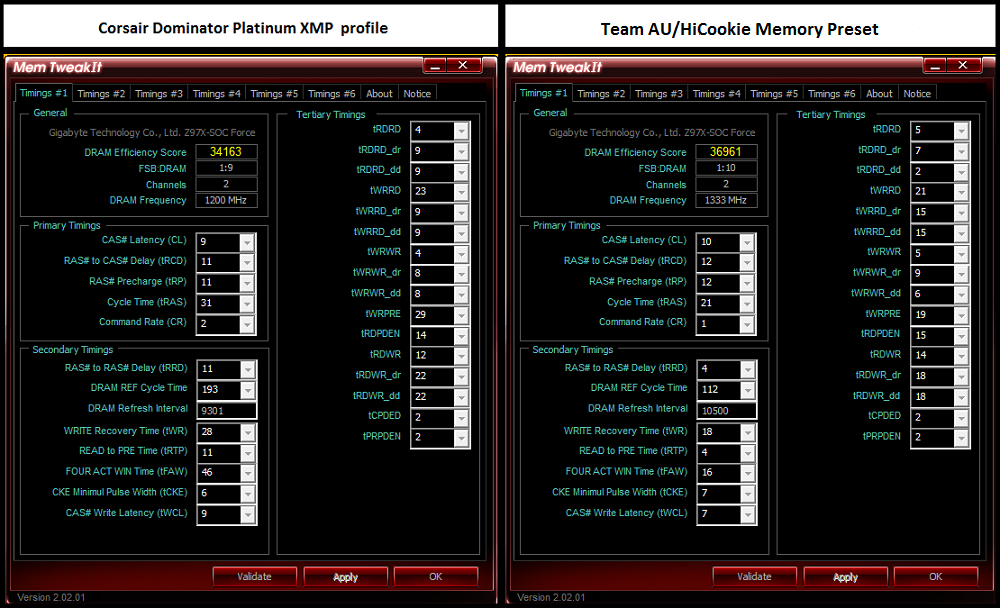Click OK button in Corsair window
1000x608 pixels.
pos(436,577)
